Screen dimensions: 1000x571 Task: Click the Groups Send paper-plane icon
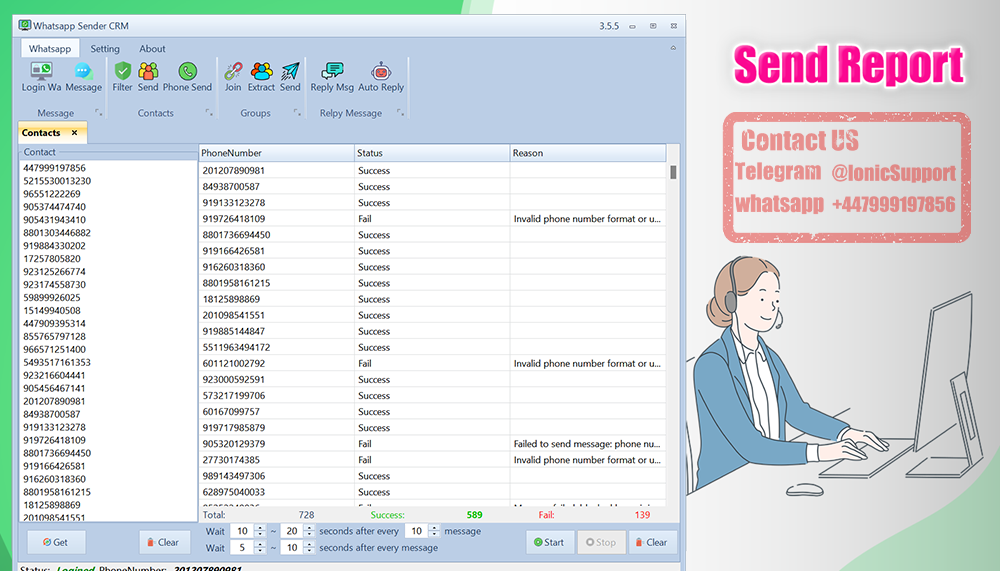290,77
